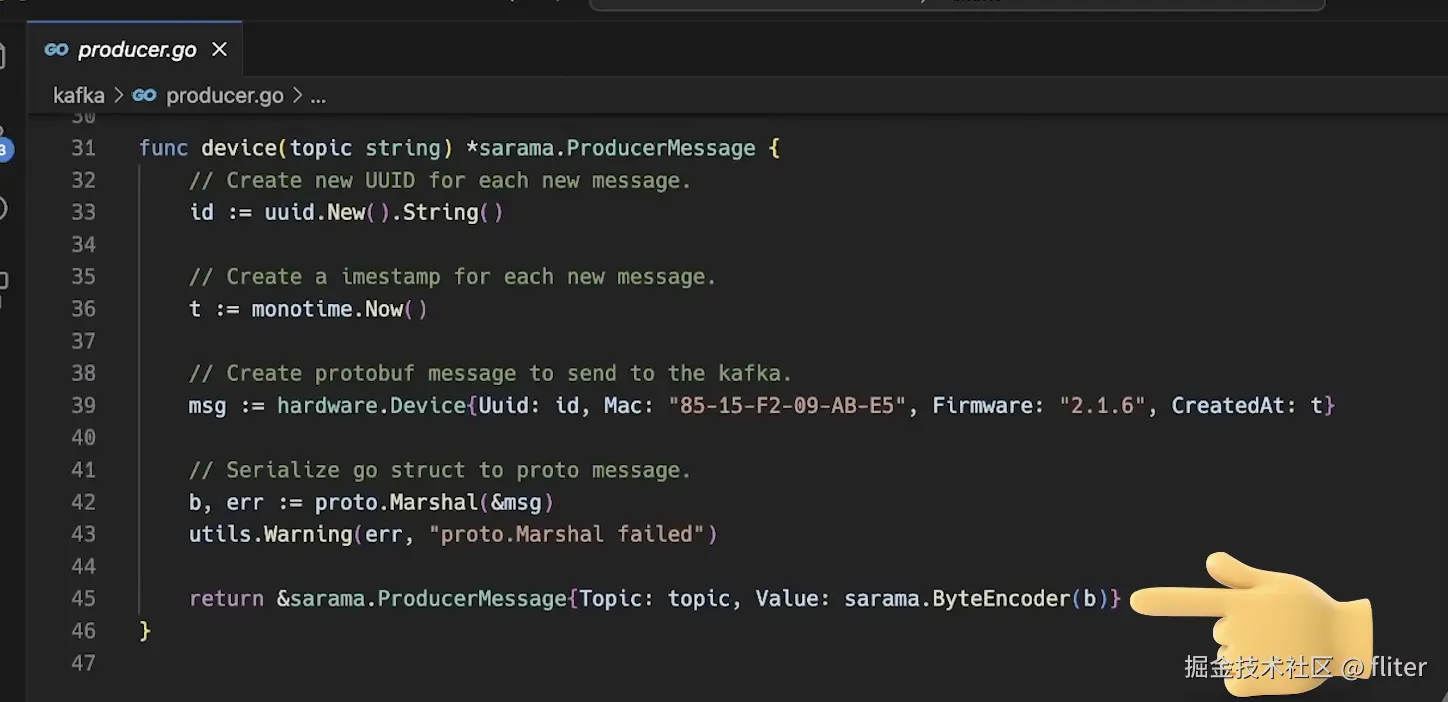Open the Explorer view in activity bar
The height and width of the screenshot is (702, 1448).
click(3, 55)
